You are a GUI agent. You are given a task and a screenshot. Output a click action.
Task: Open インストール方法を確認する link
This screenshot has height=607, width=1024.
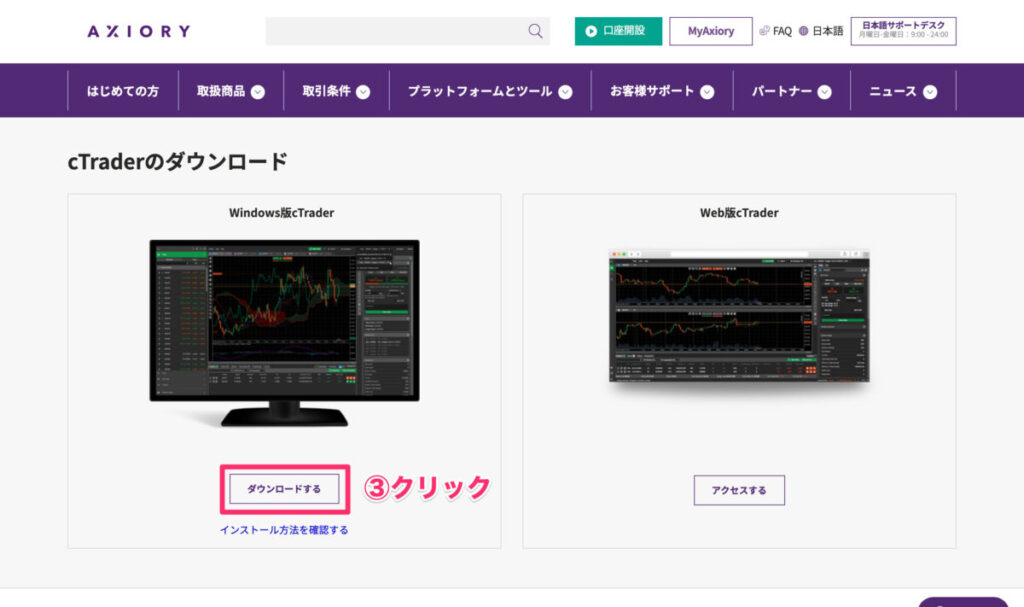[284, 530]
